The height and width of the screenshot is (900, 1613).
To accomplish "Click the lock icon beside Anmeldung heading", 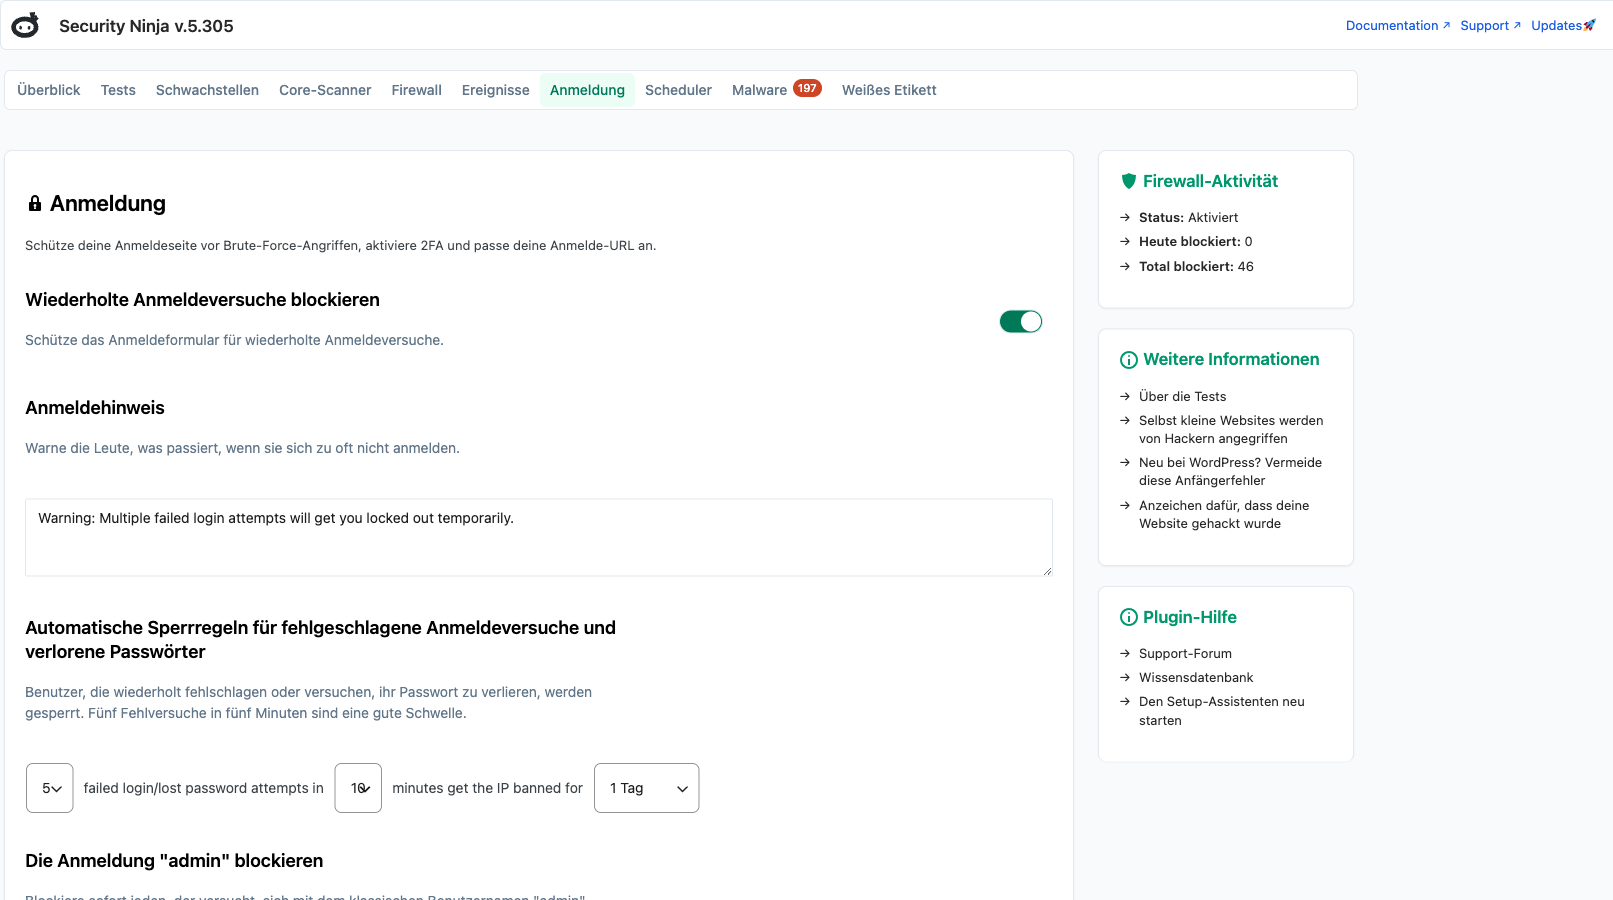I will pos(35,204).
